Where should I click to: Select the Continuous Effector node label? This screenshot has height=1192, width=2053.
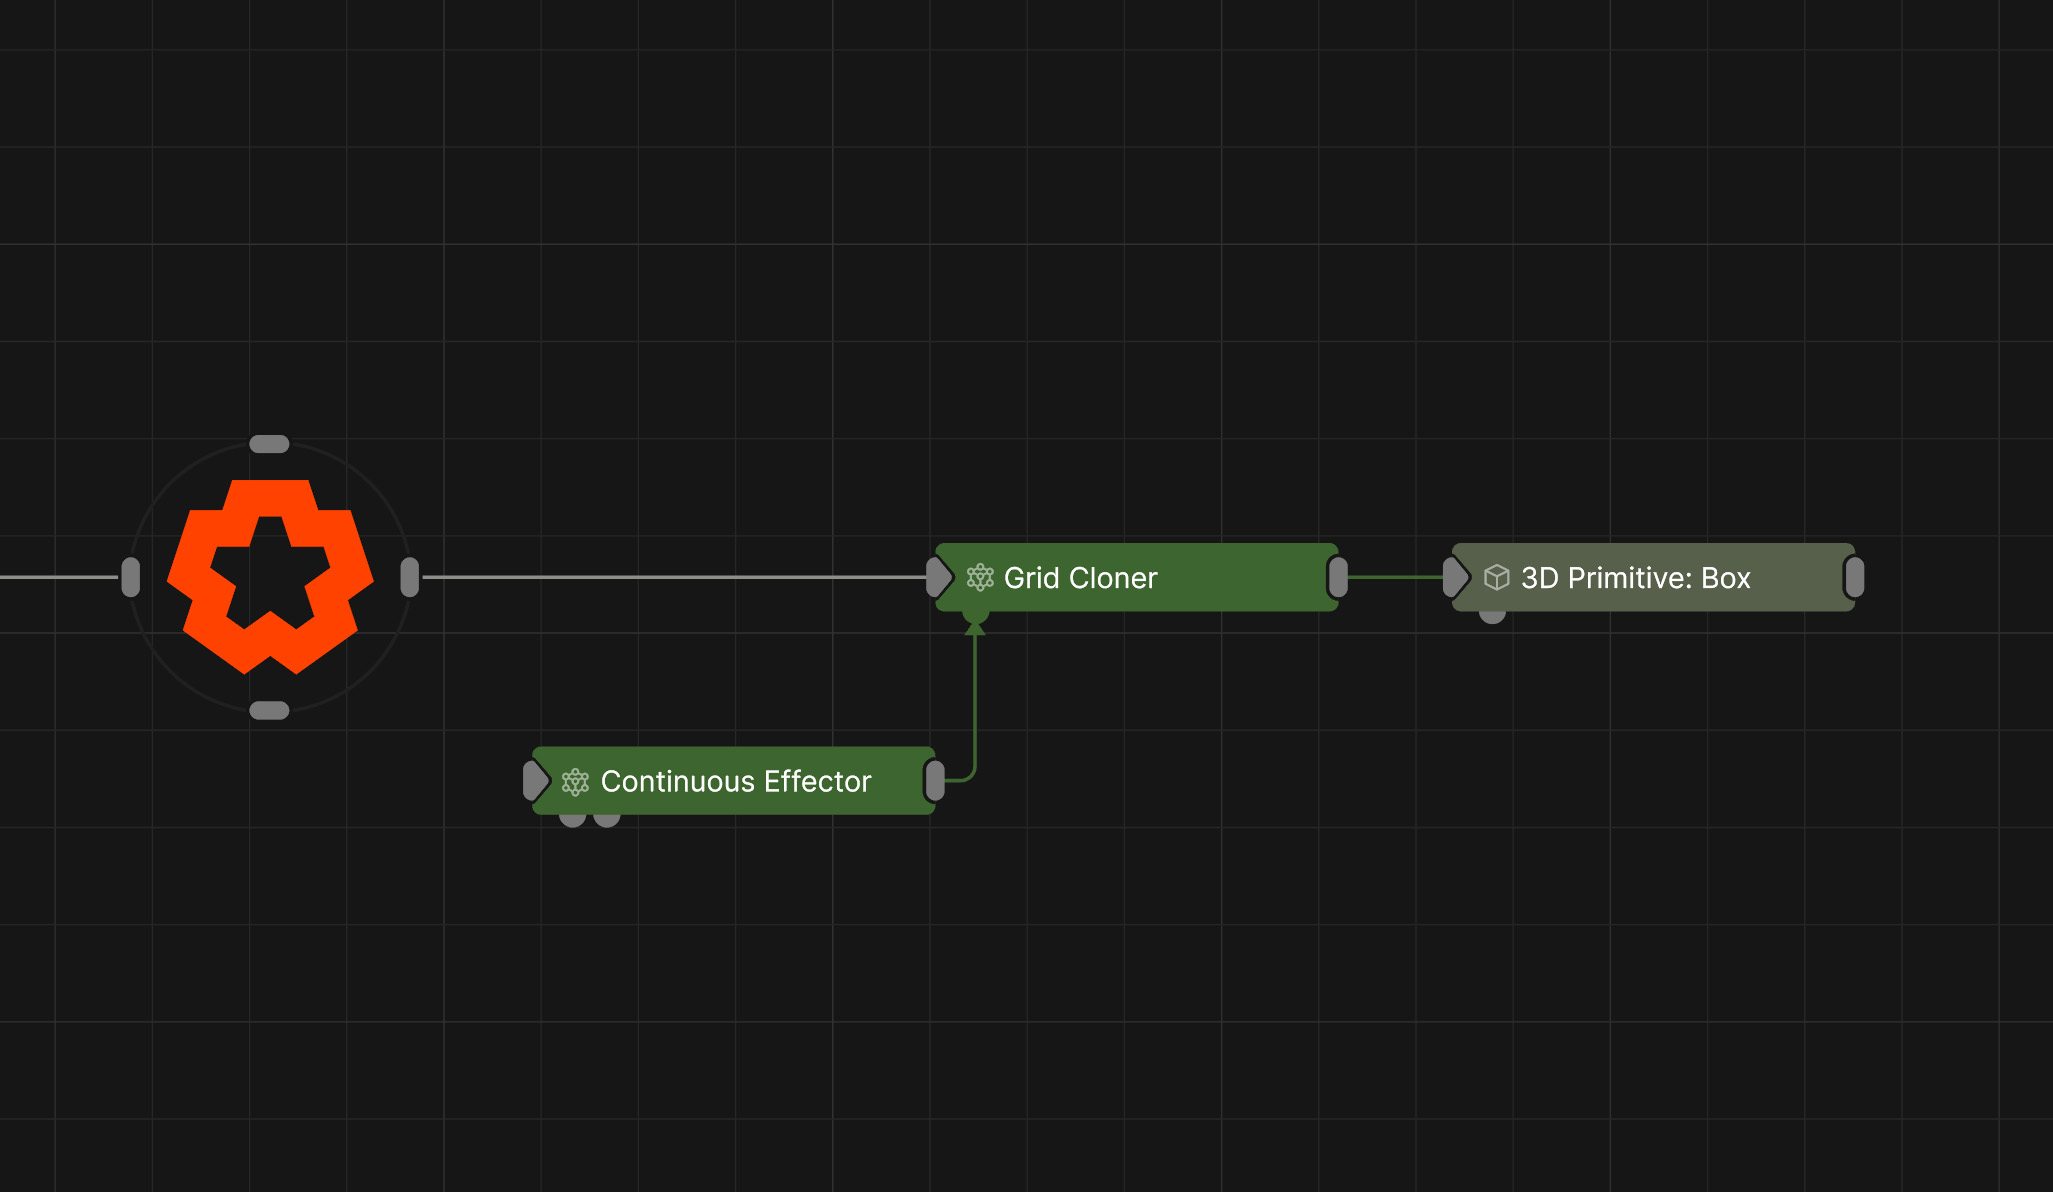point(736,781)
